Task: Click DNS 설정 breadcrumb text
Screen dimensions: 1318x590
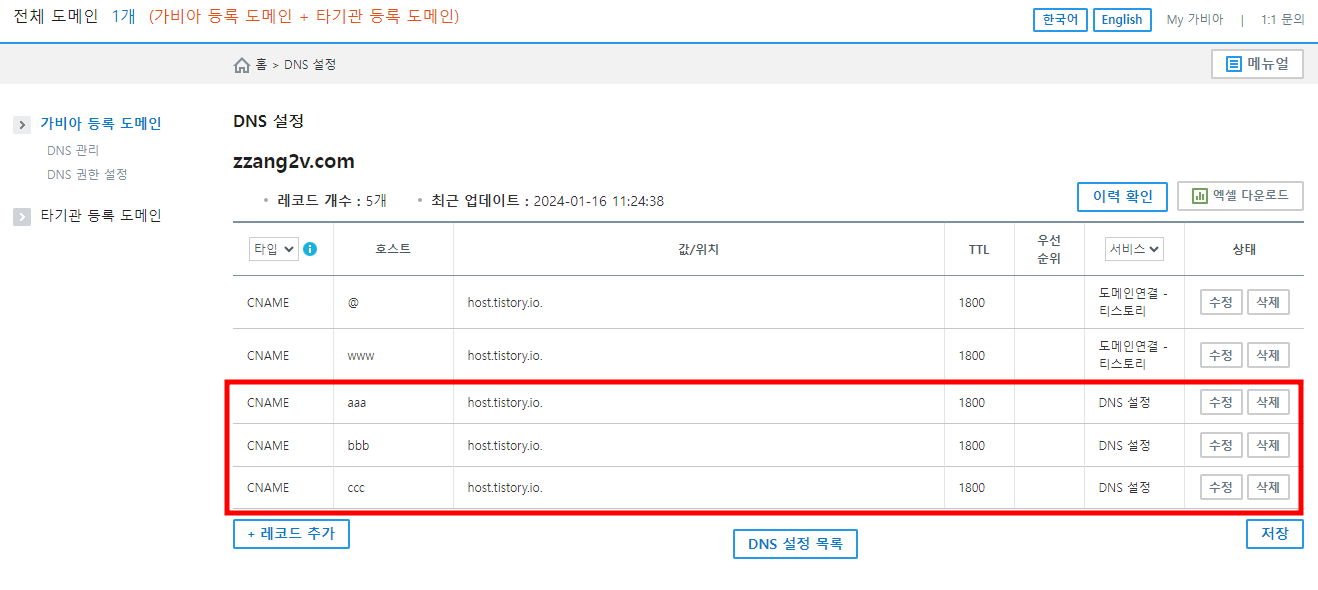Action: (x=310, y=65)
